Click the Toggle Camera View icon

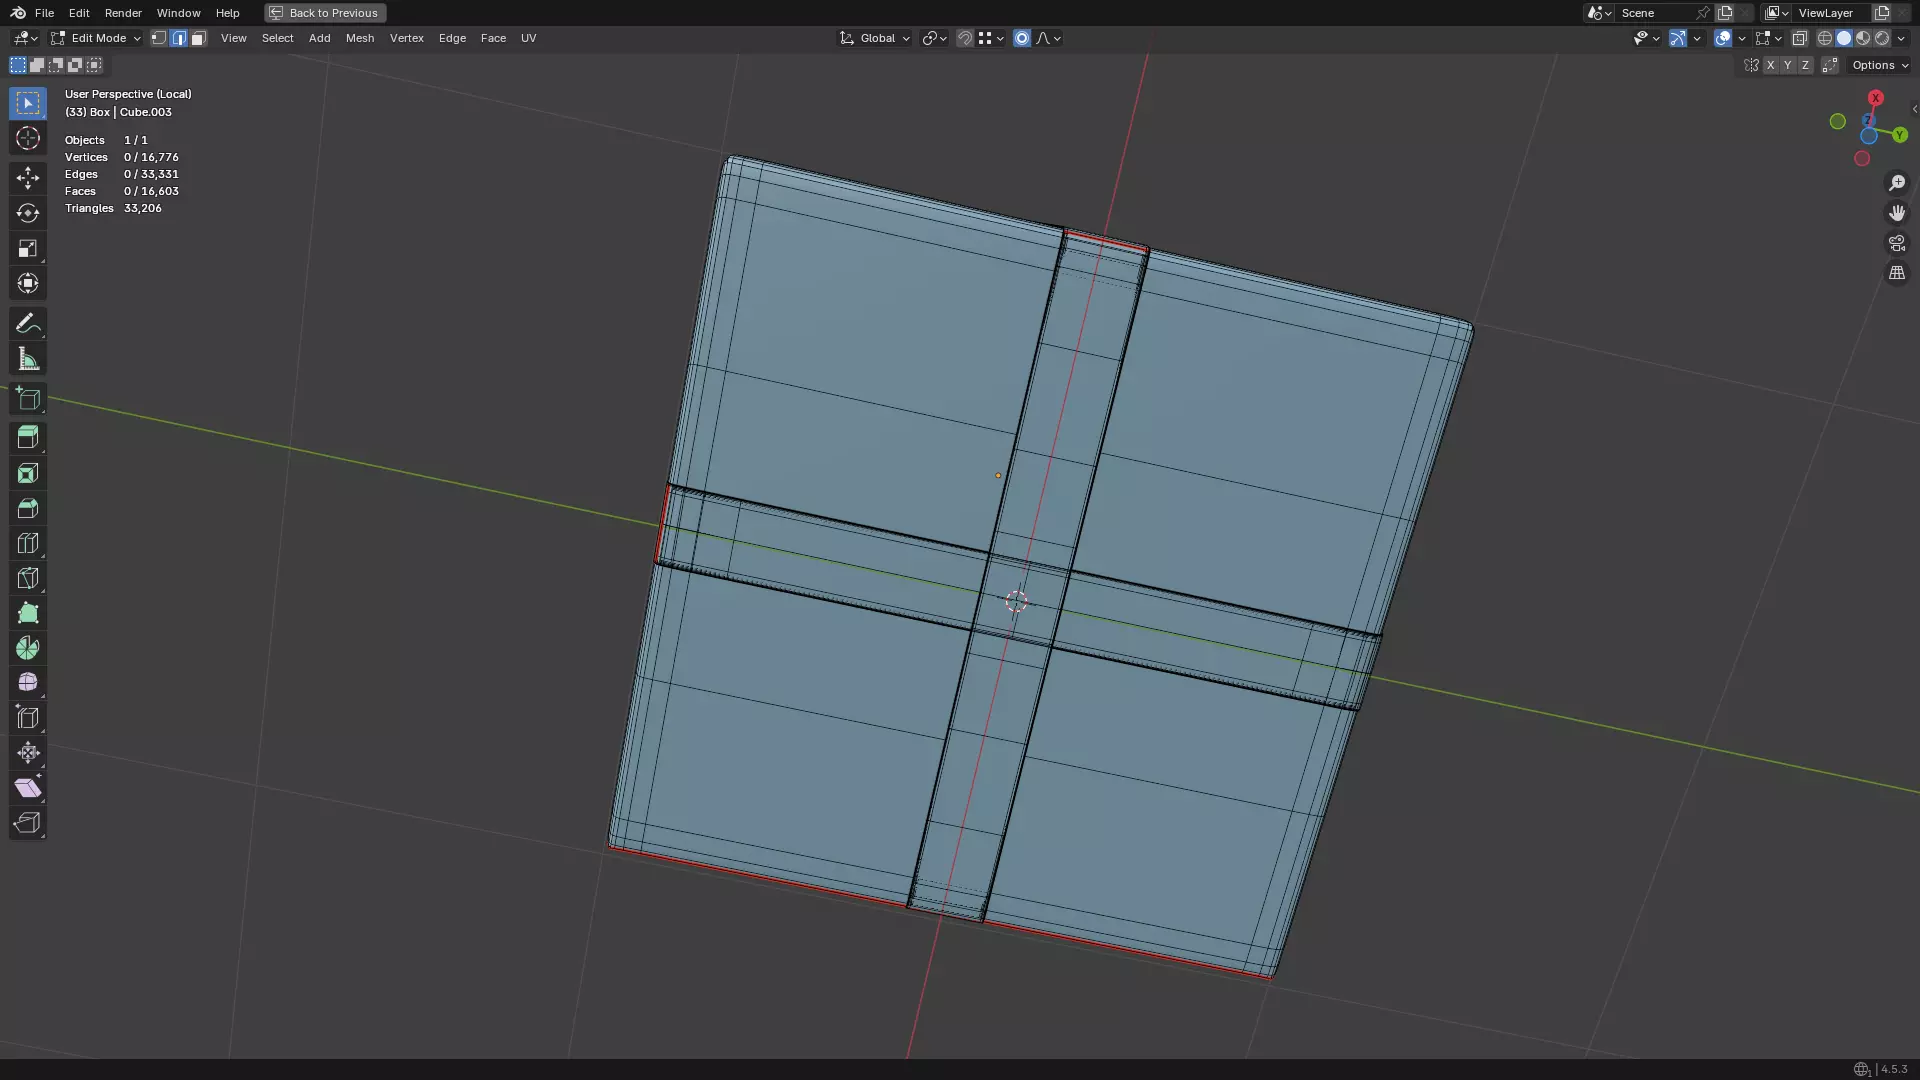1897,243
